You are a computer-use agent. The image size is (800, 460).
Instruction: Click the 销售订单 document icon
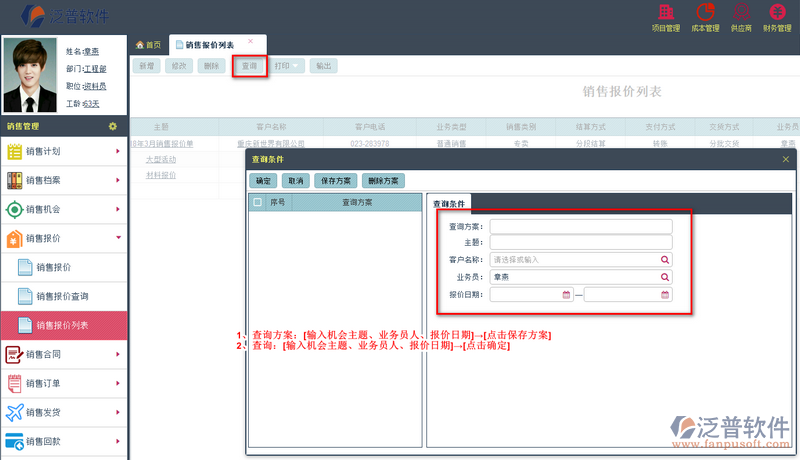[14, 383]
